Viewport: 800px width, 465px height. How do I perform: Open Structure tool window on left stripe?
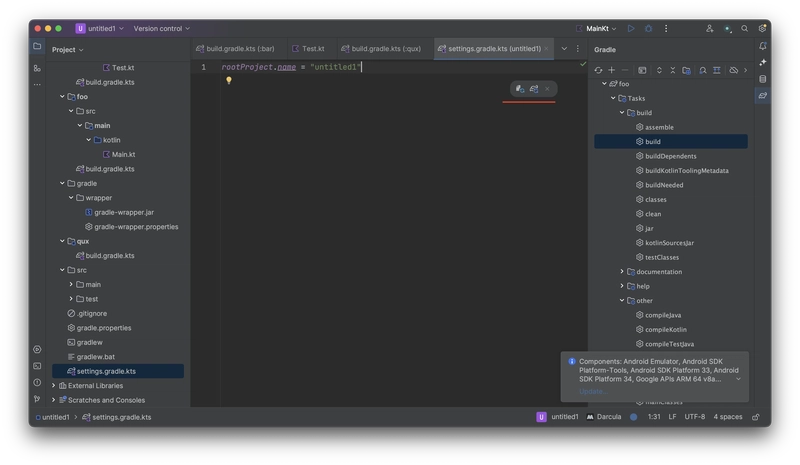pos(37,68)
